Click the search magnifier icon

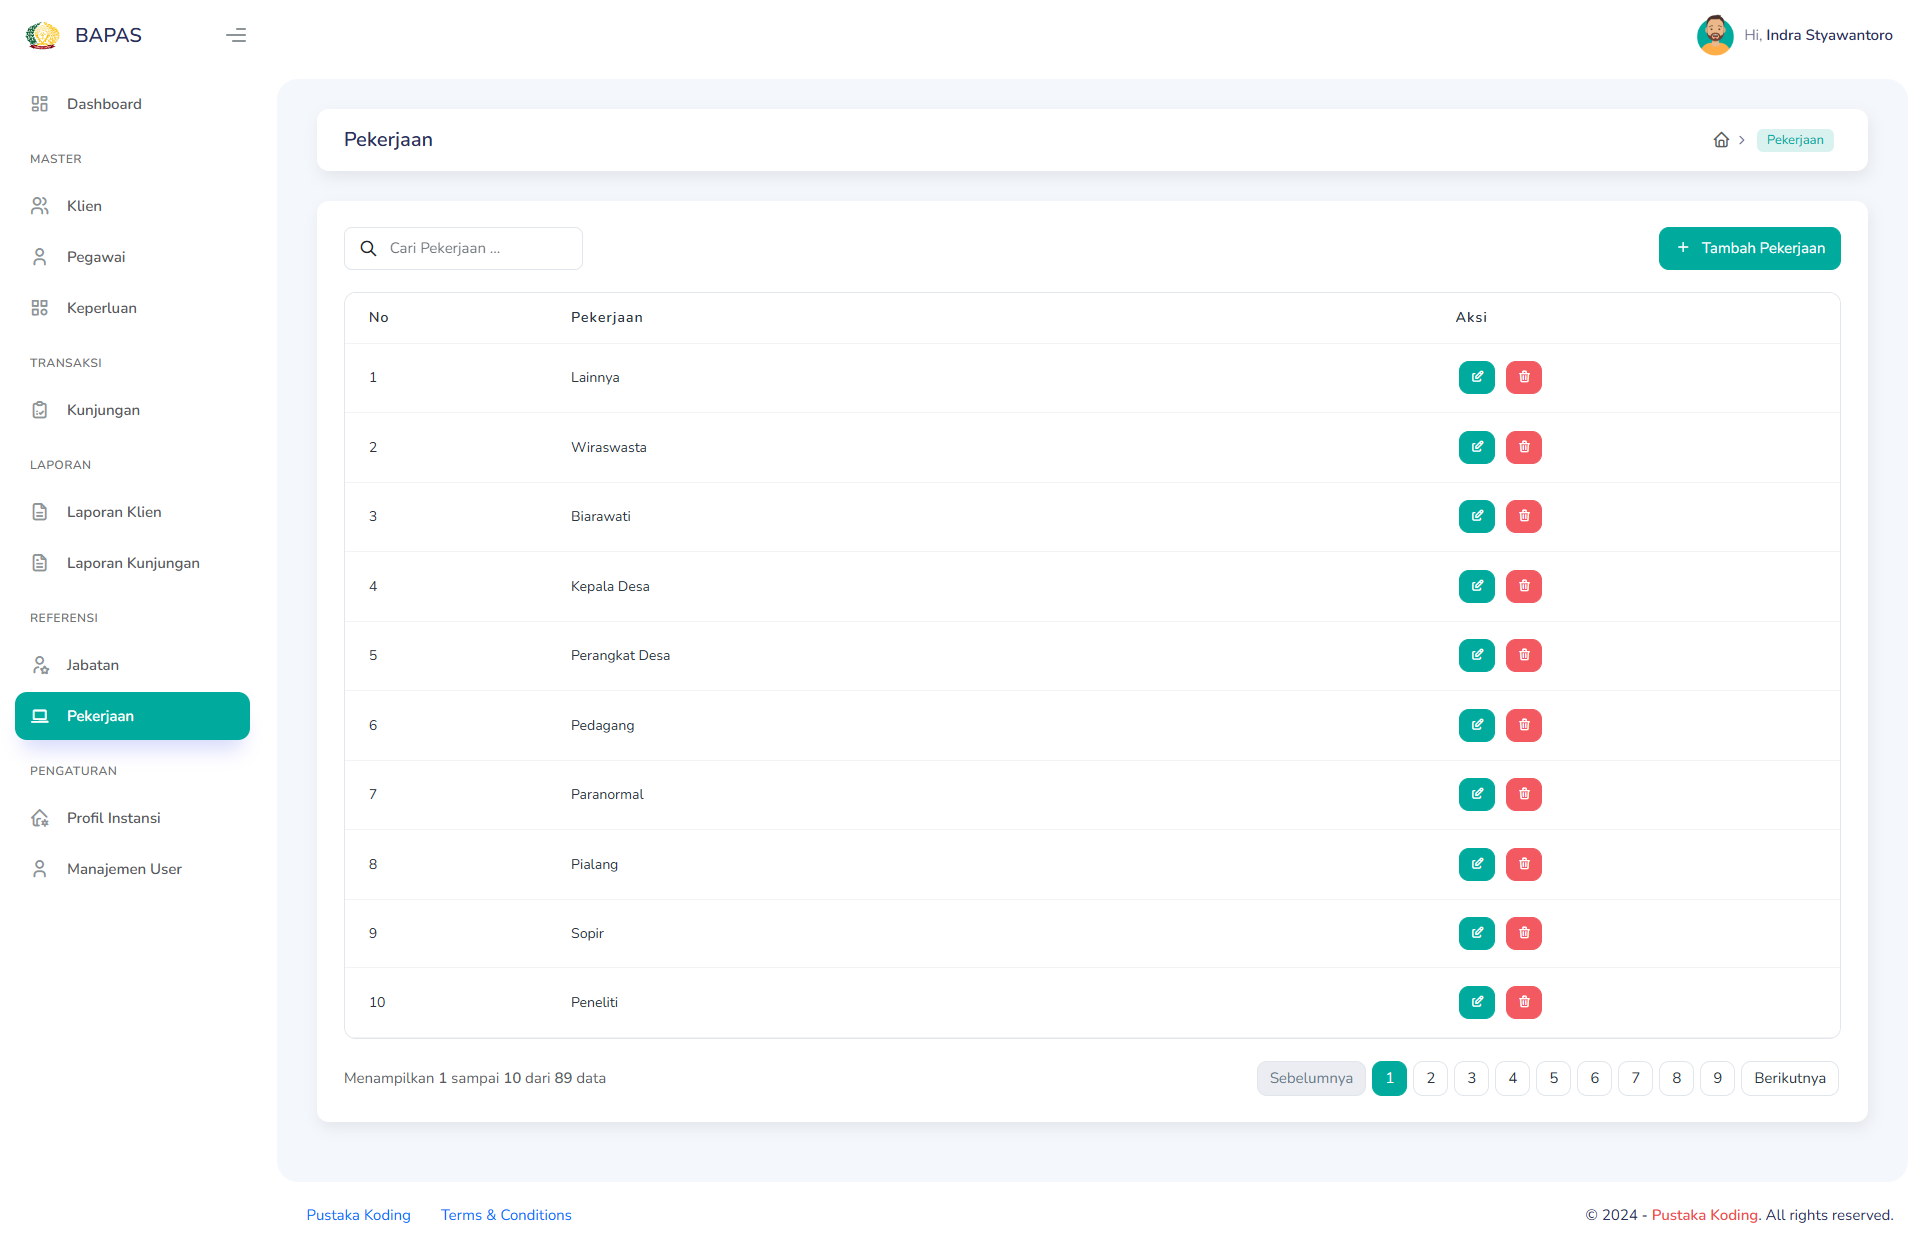coord(367,248)
